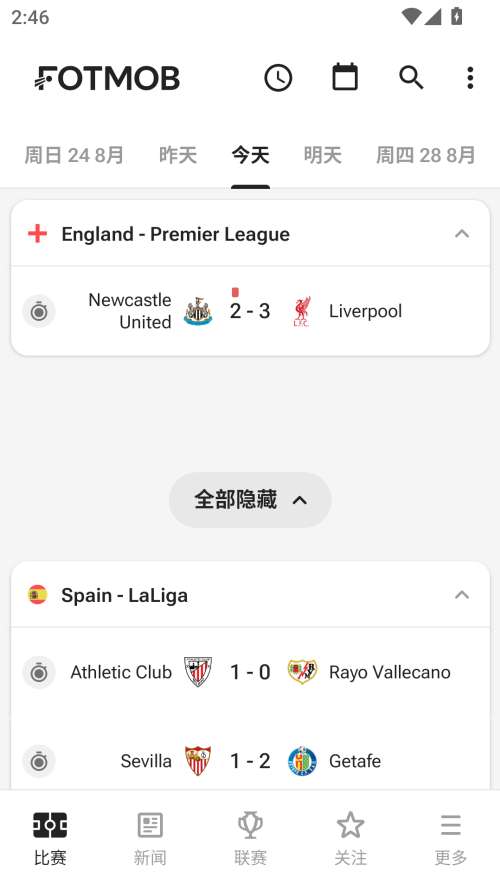Open the ongoing matches clock icon
Screen dimensions: 500x889
[x=278, y=78]
